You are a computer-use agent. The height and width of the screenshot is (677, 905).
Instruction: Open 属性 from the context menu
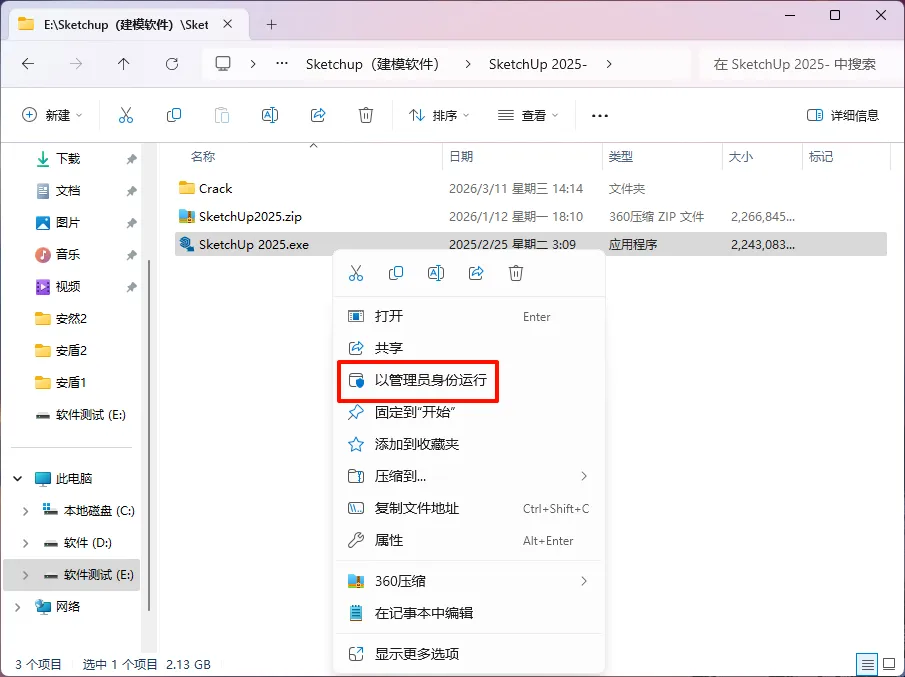pyautogui.click(x=469, y=541)
